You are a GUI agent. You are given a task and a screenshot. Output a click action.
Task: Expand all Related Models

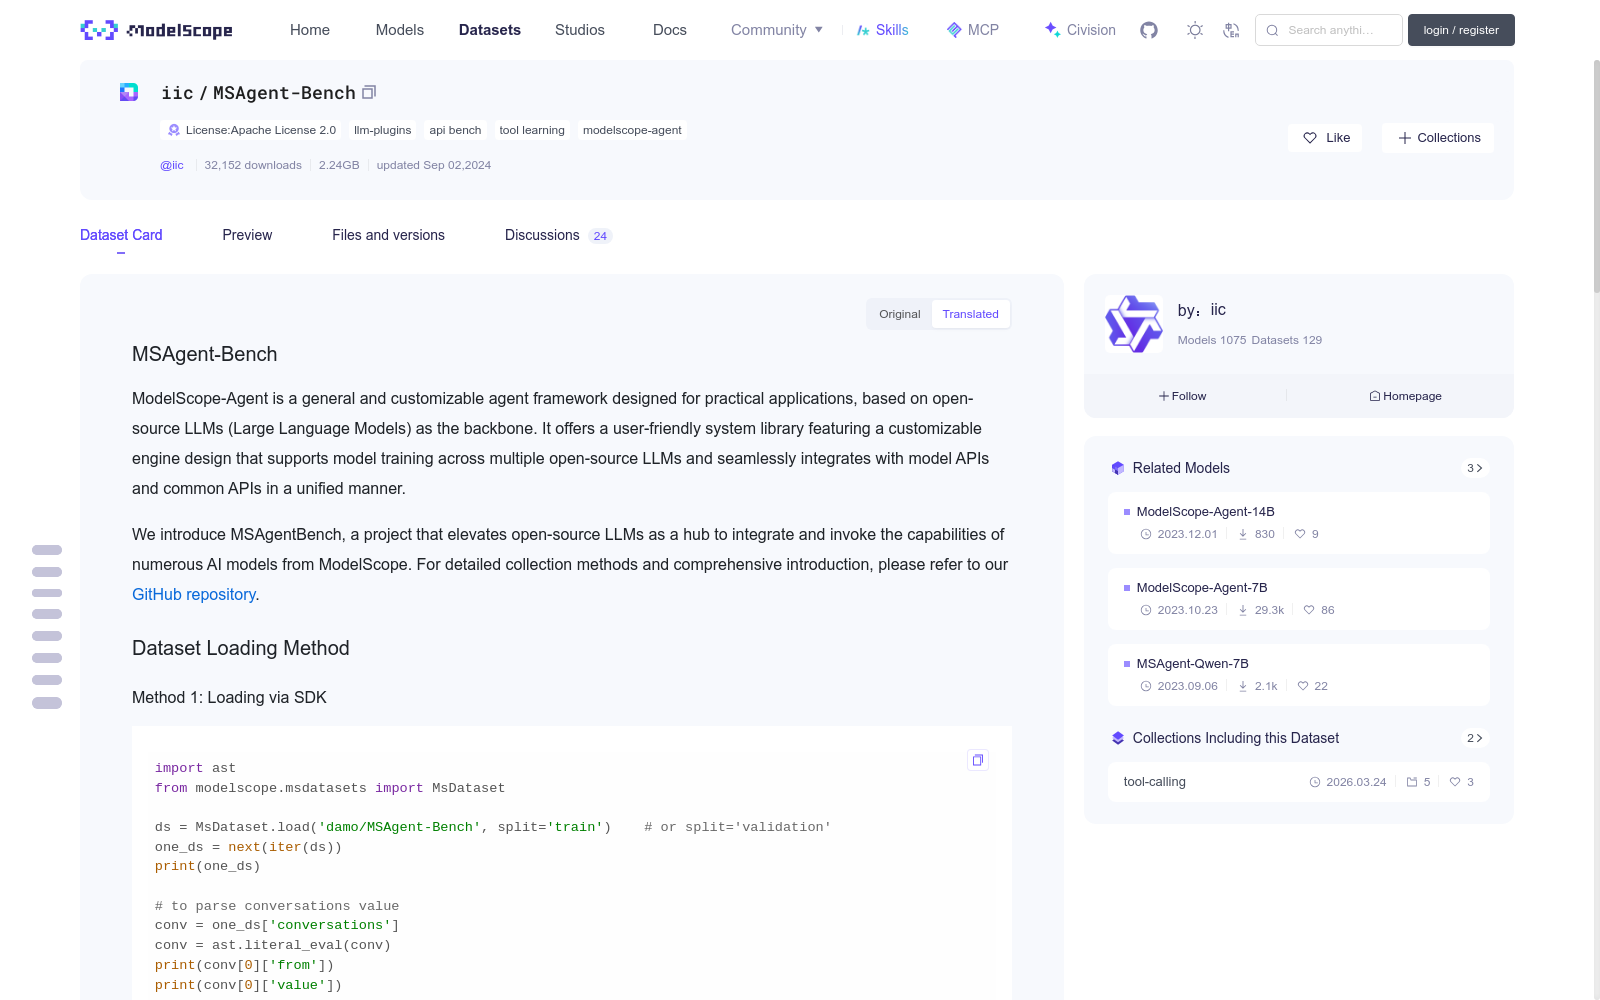1475,468
